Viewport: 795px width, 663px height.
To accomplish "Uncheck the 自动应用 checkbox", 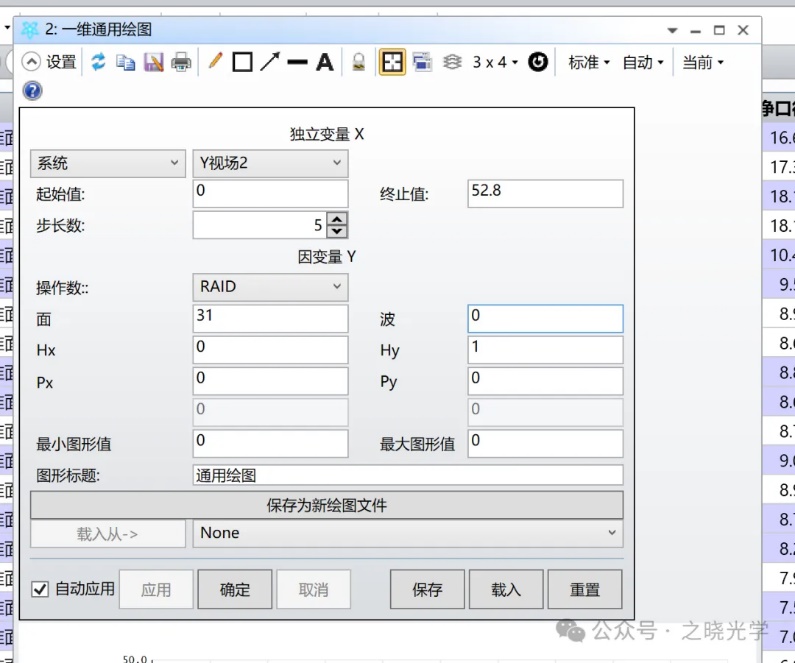I will (x=41, y=589).
